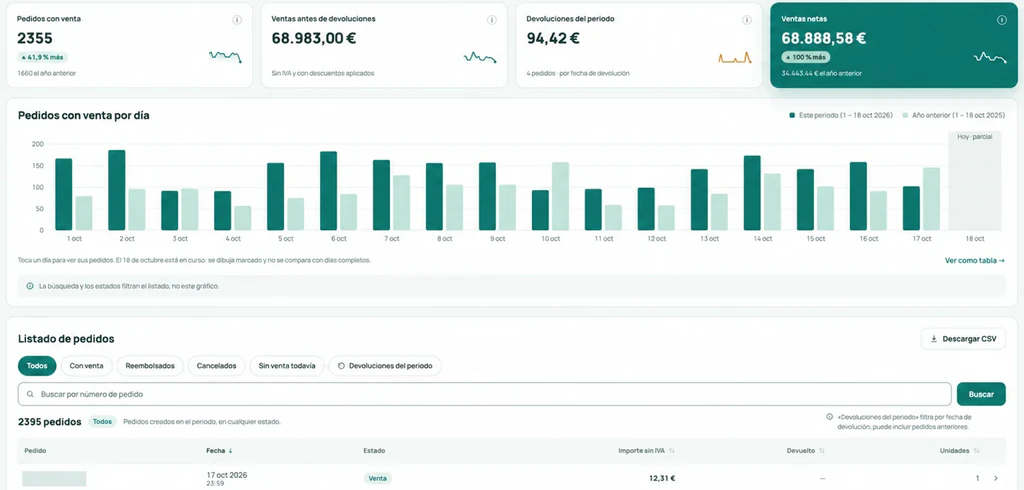Click the 100 % más badge
Image resolution: width=1024 pixels, height=490 pixels.
click(806, 57)
